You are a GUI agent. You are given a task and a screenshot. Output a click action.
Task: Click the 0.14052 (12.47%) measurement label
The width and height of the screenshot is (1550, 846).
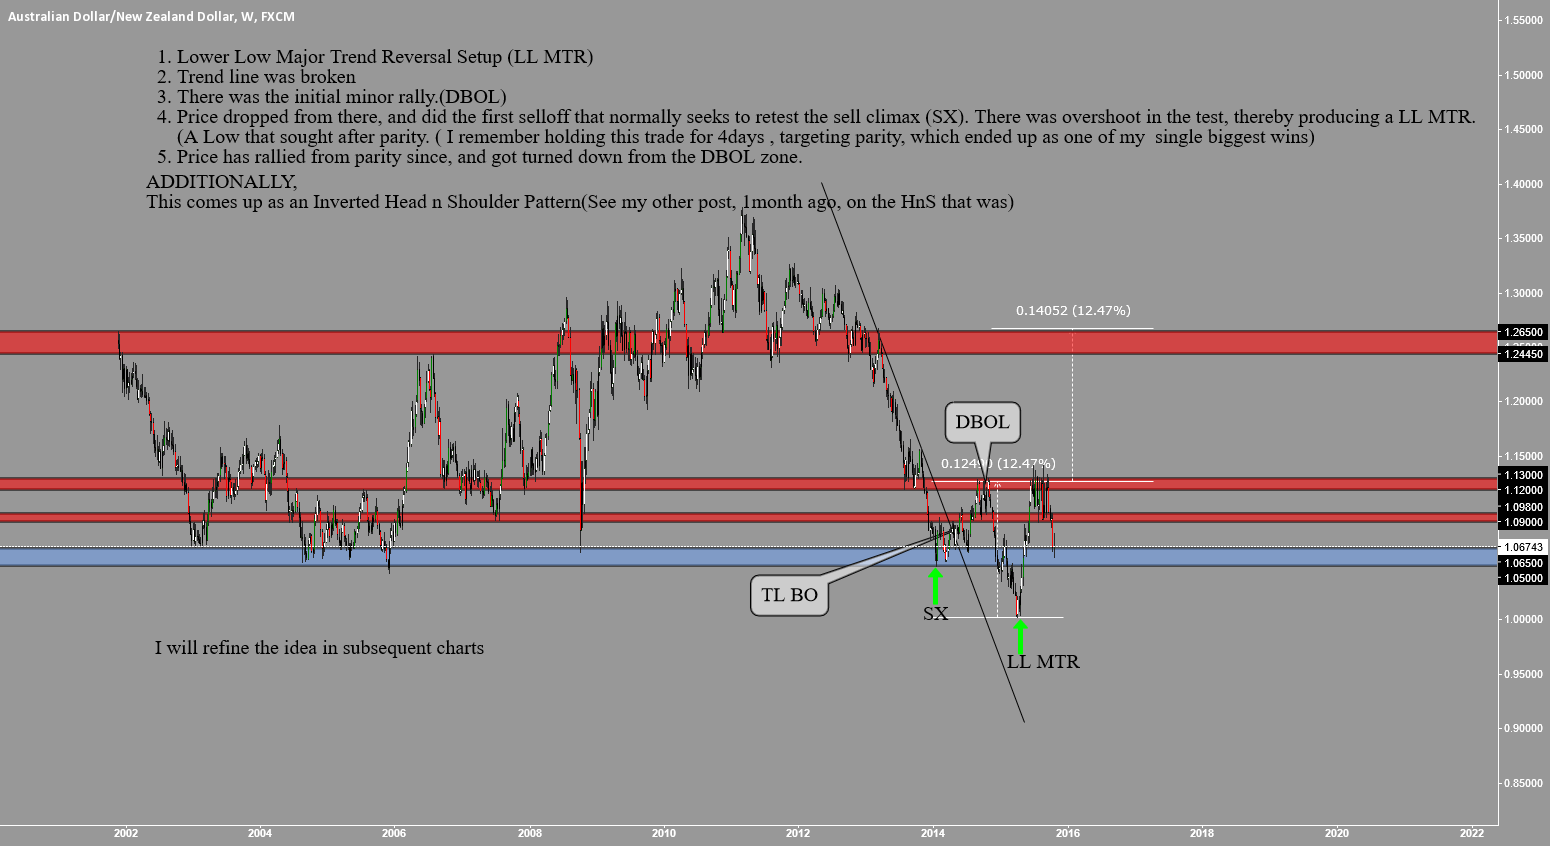click(1073, 310)
